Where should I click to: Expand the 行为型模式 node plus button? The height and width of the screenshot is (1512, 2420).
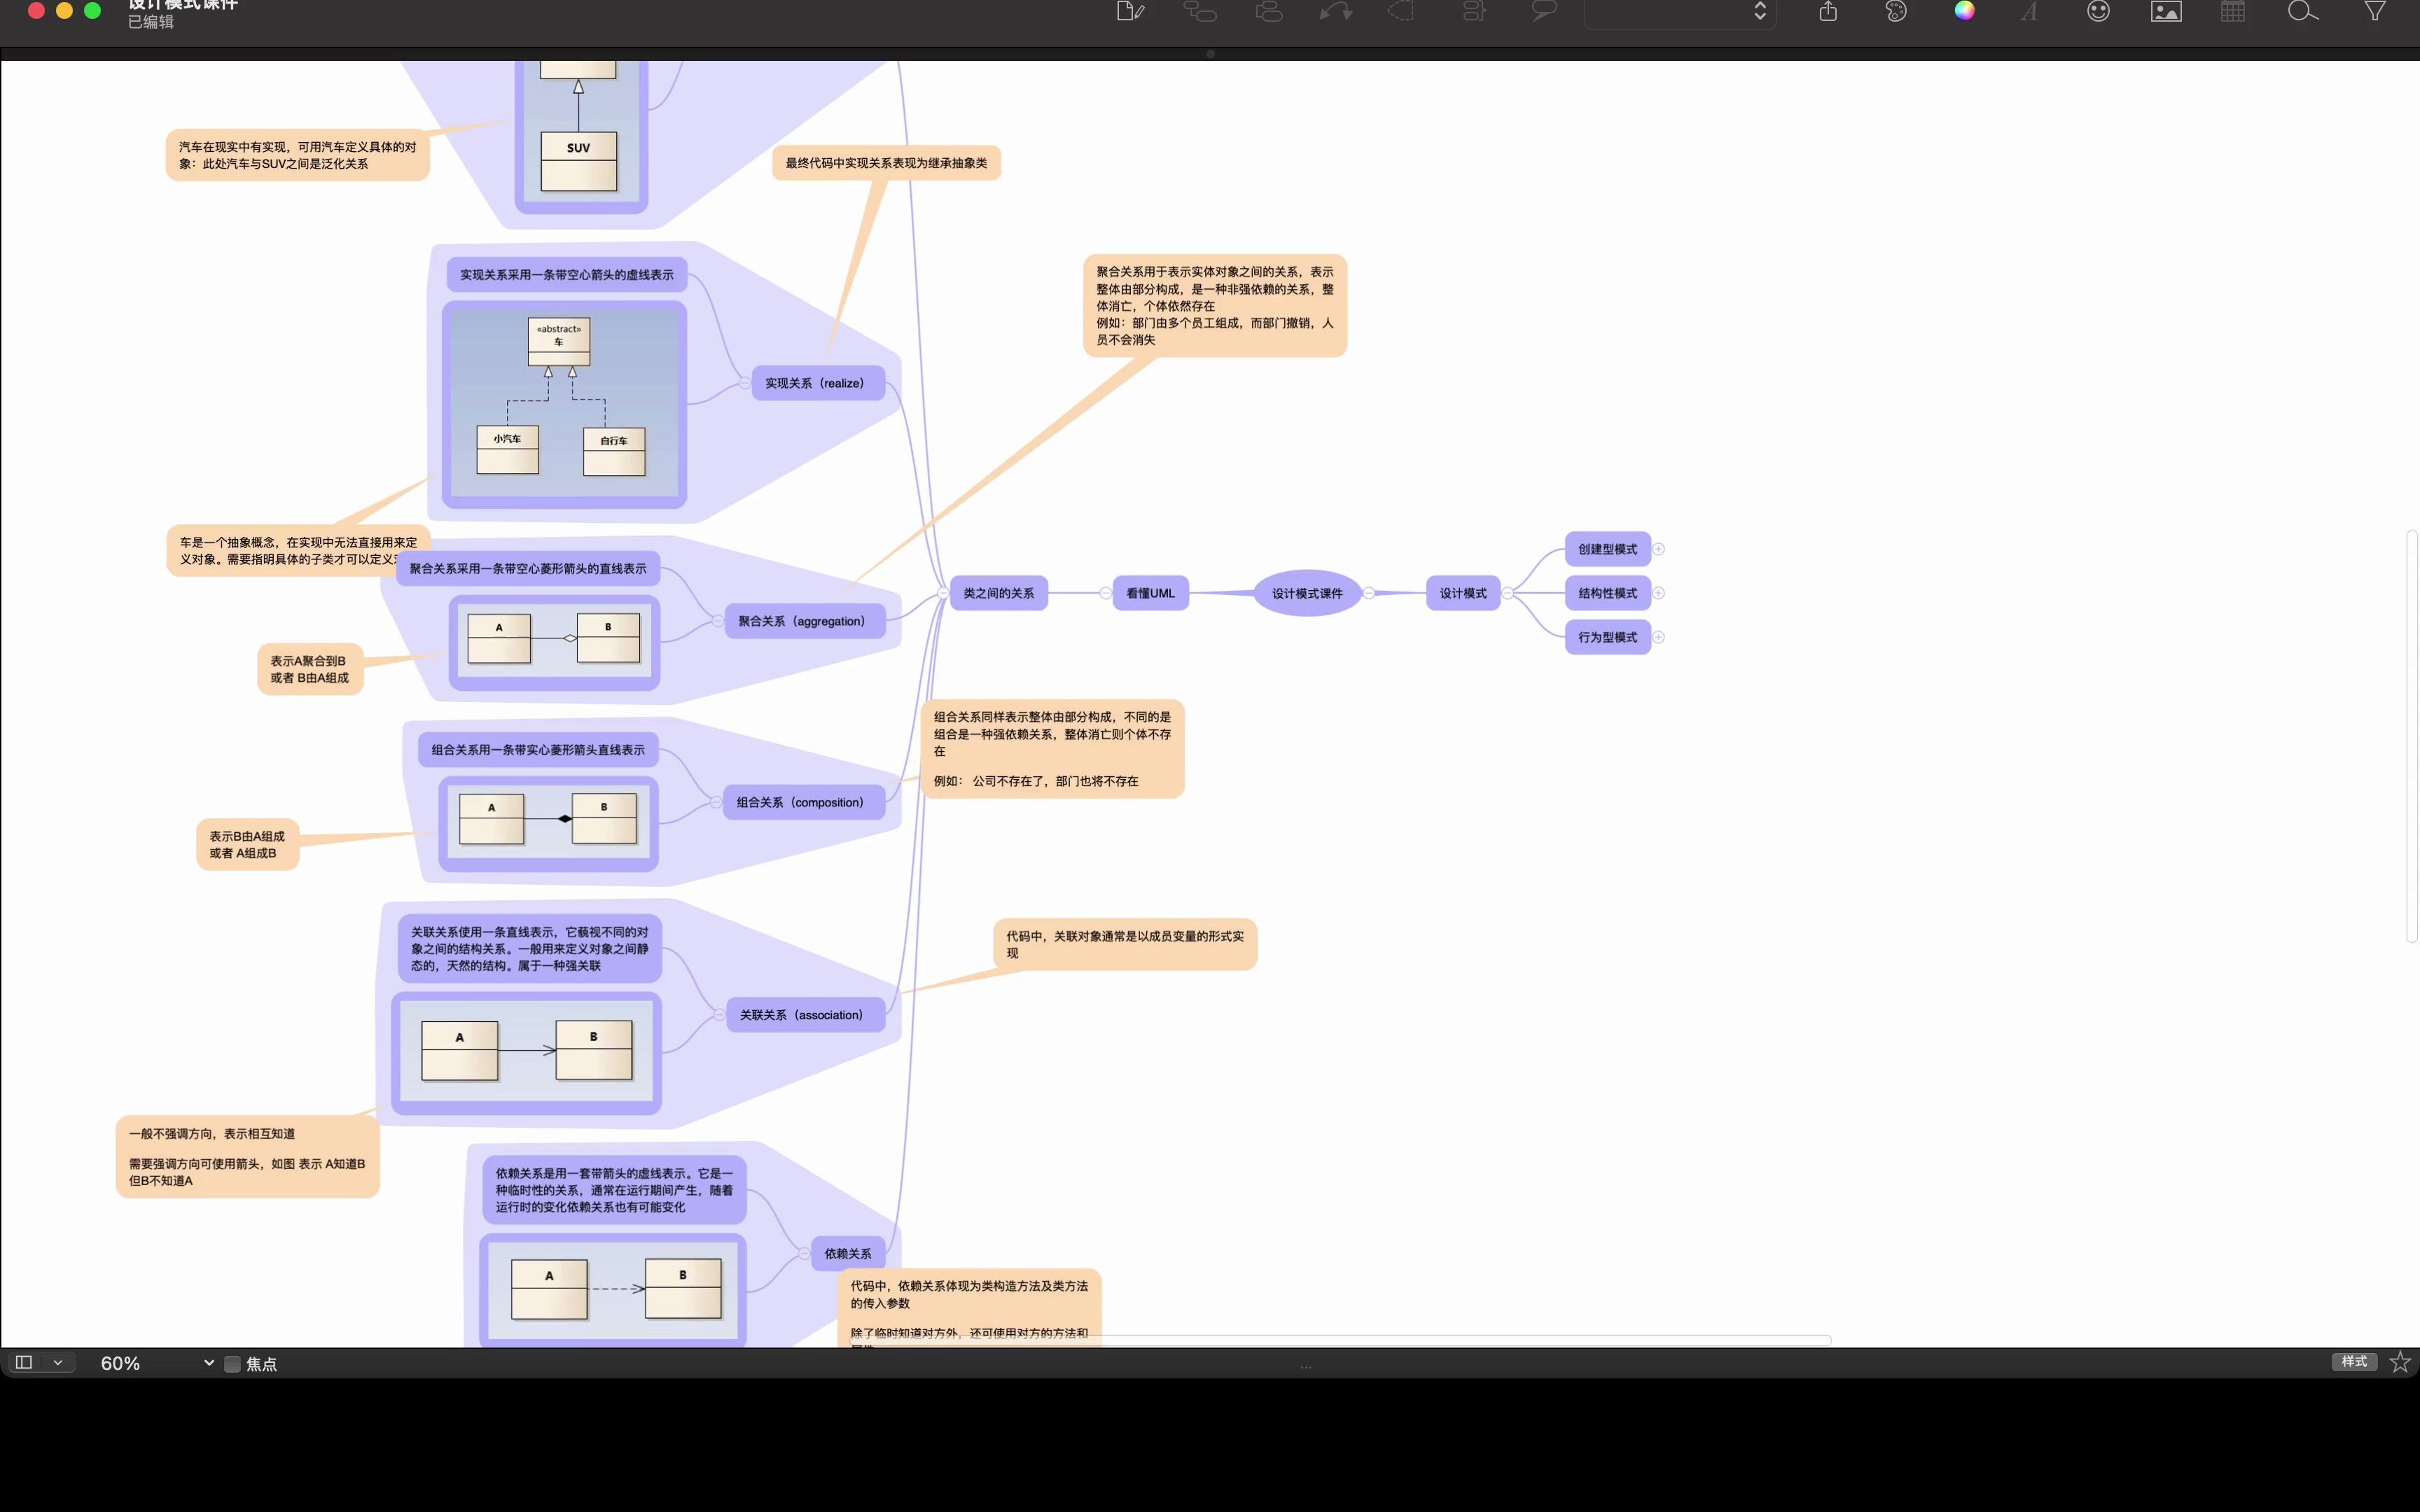1658,637
